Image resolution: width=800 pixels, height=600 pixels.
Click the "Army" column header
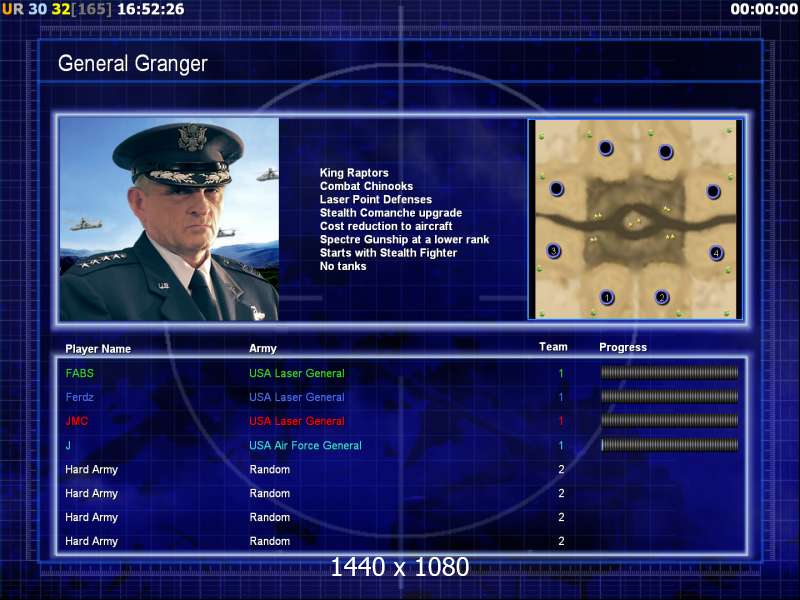(x=263, y=348)
